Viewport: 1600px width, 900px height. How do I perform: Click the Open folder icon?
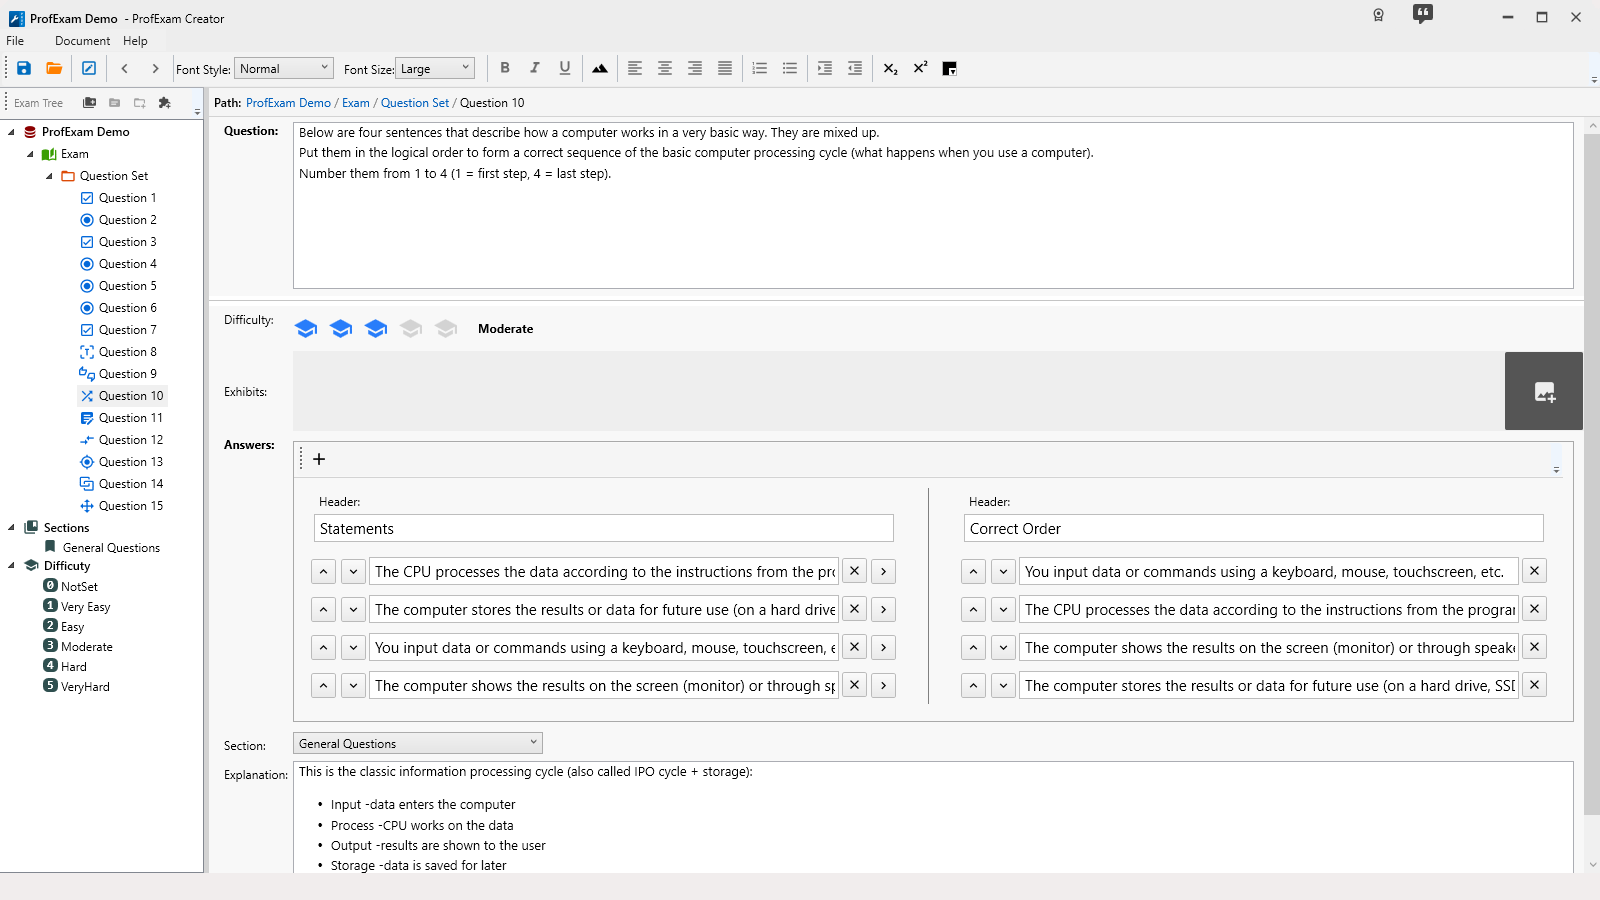pyautogui.click(x=54, y=68)
